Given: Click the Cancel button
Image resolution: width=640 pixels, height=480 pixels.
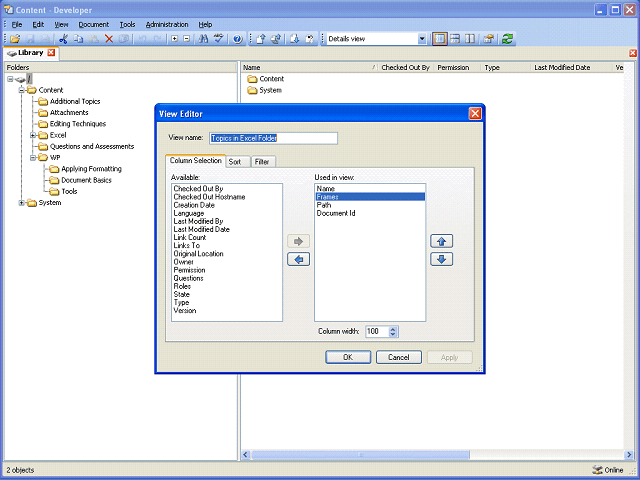Looking at the screenshot, I should tap(399, 357).
